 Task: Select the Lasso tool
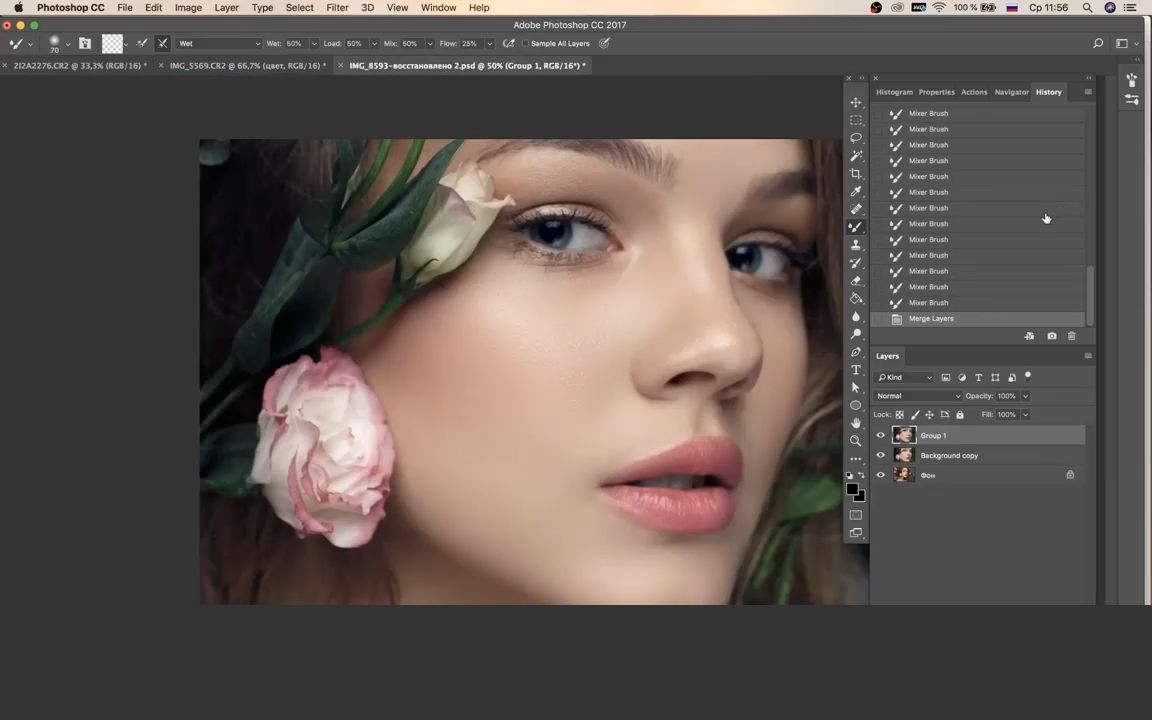click(x=856, y=138)
